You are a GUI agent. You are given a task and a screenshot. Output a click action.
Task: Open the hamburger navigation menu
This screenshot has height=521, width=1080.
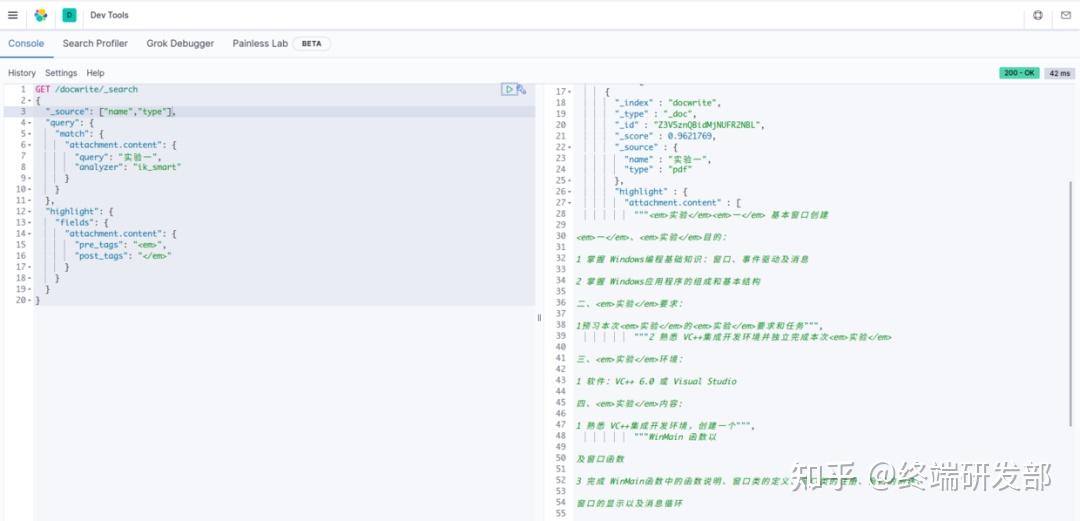(13, 15)
